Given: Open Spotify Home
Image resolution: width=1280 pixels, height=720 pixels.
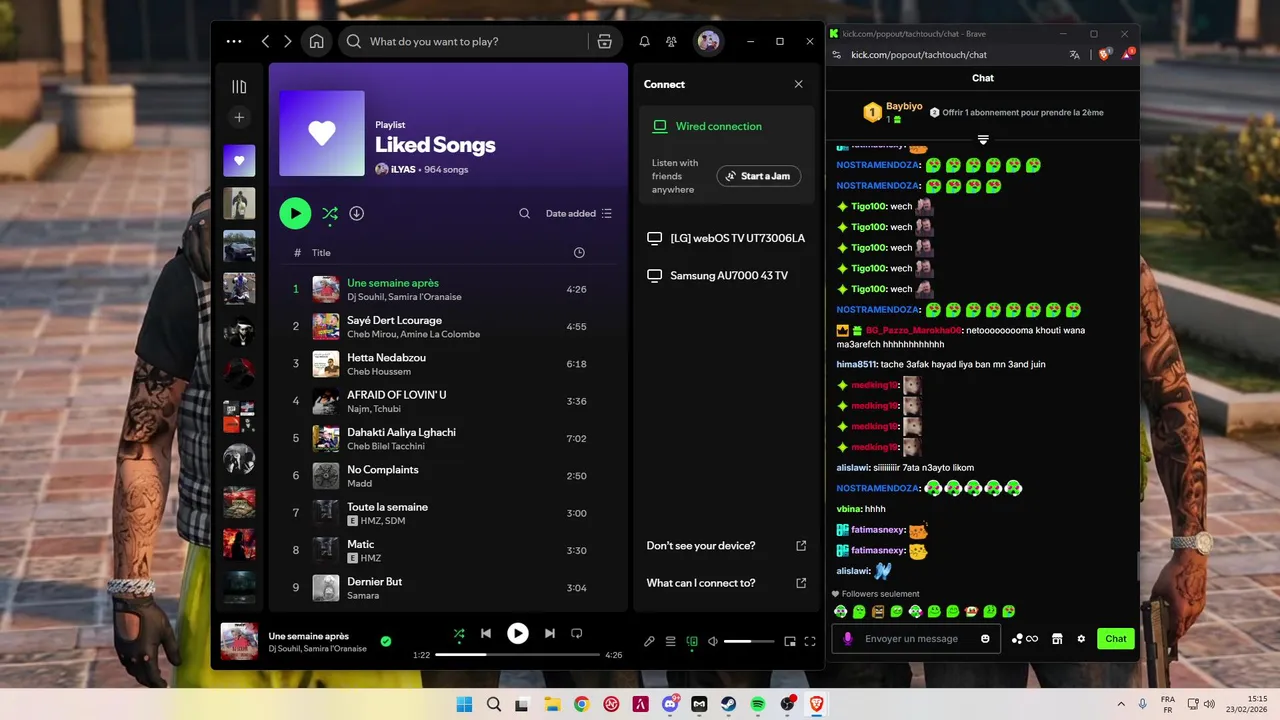Looking at the screenshot, I should (x=316, y=41).
